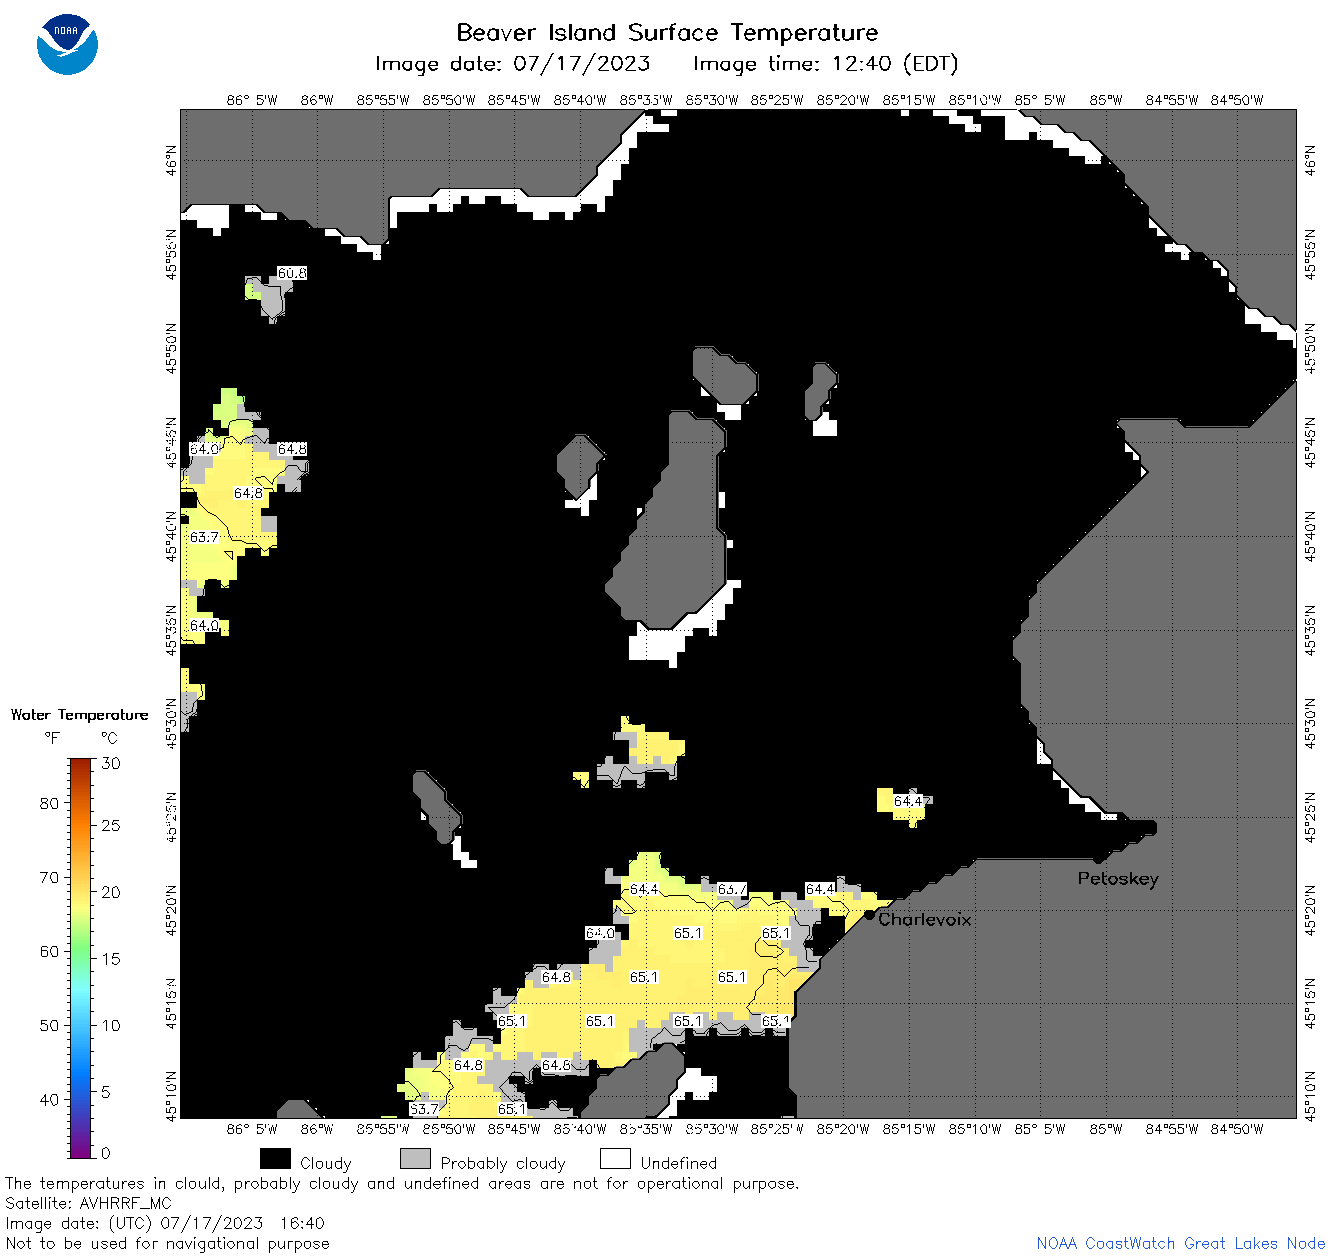Click the NOAA logo
The width and height of the screenshot is (1336, 1259).
[67, 44]
